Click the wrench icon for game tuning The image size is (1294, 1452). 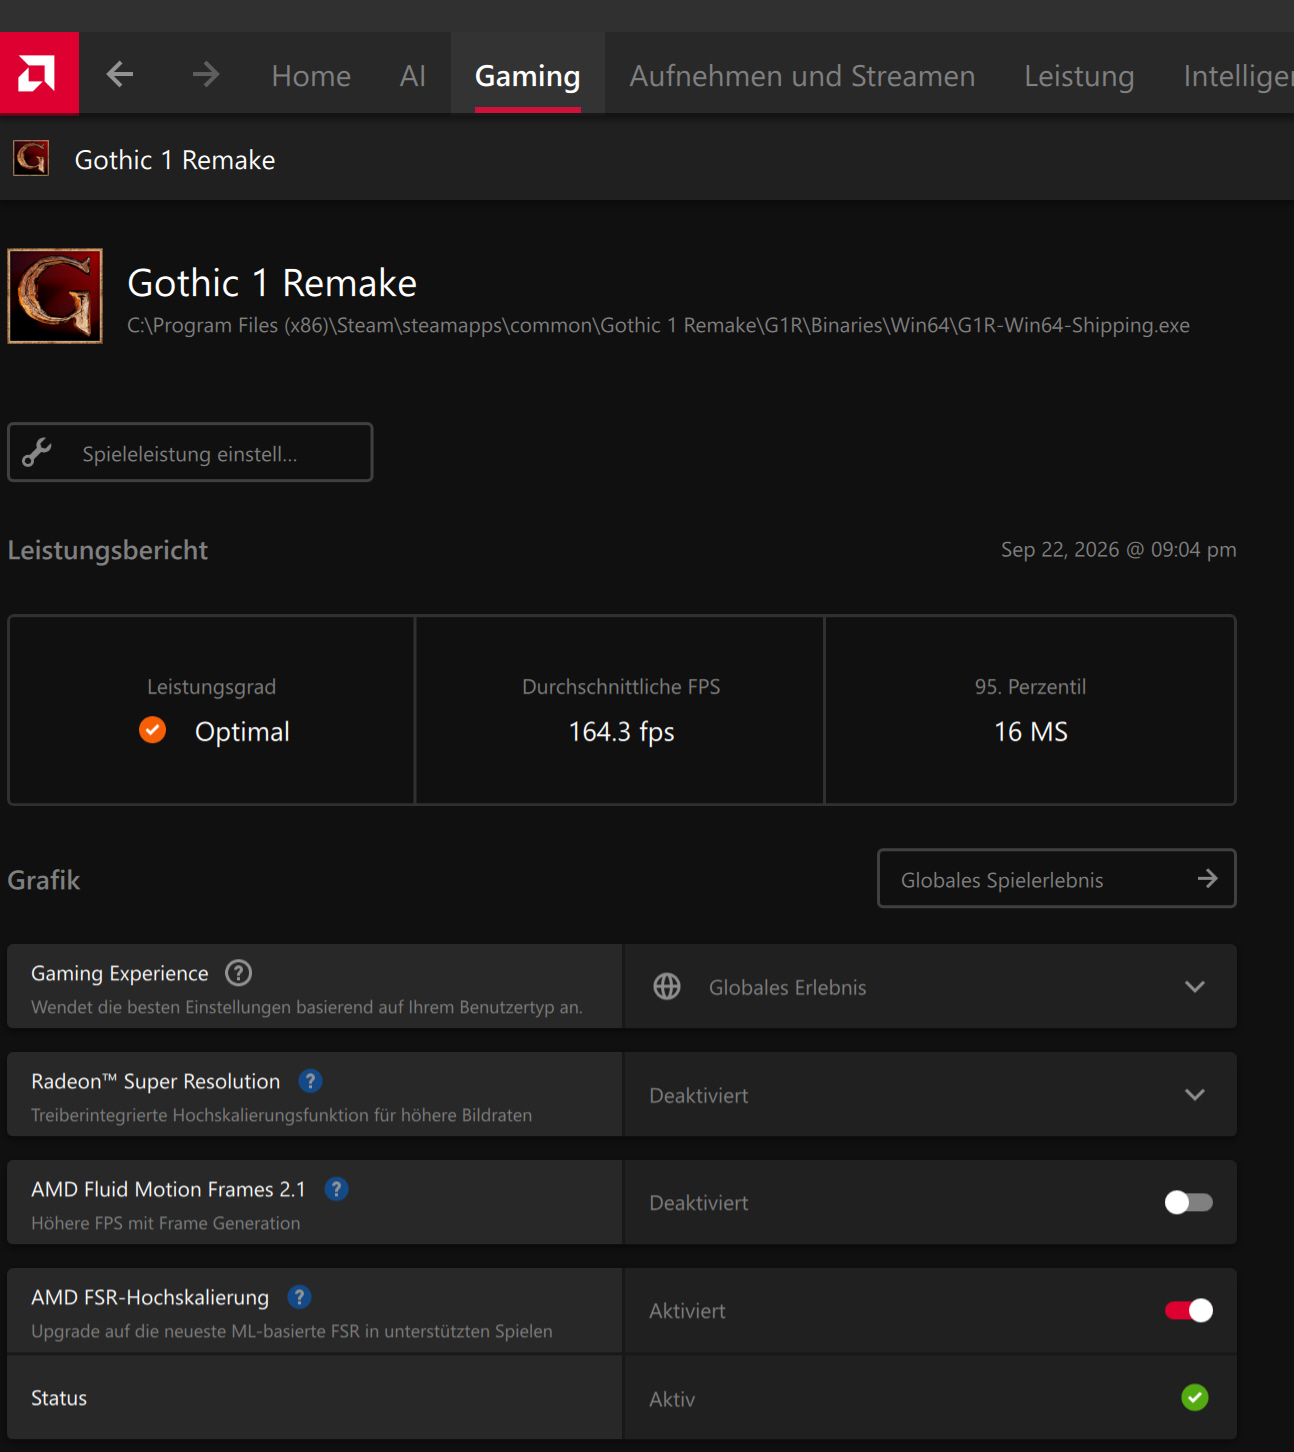coord(37,452)
